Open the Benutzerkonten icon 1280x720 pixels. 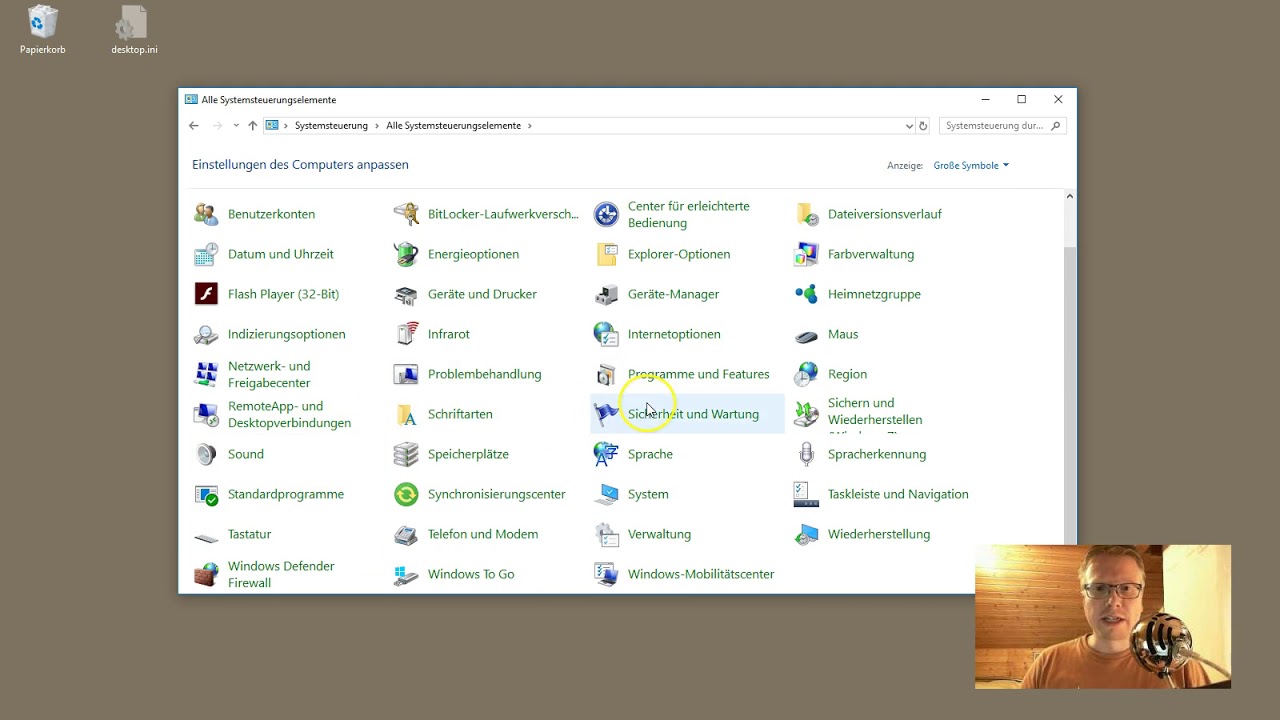tap(206, 214)
